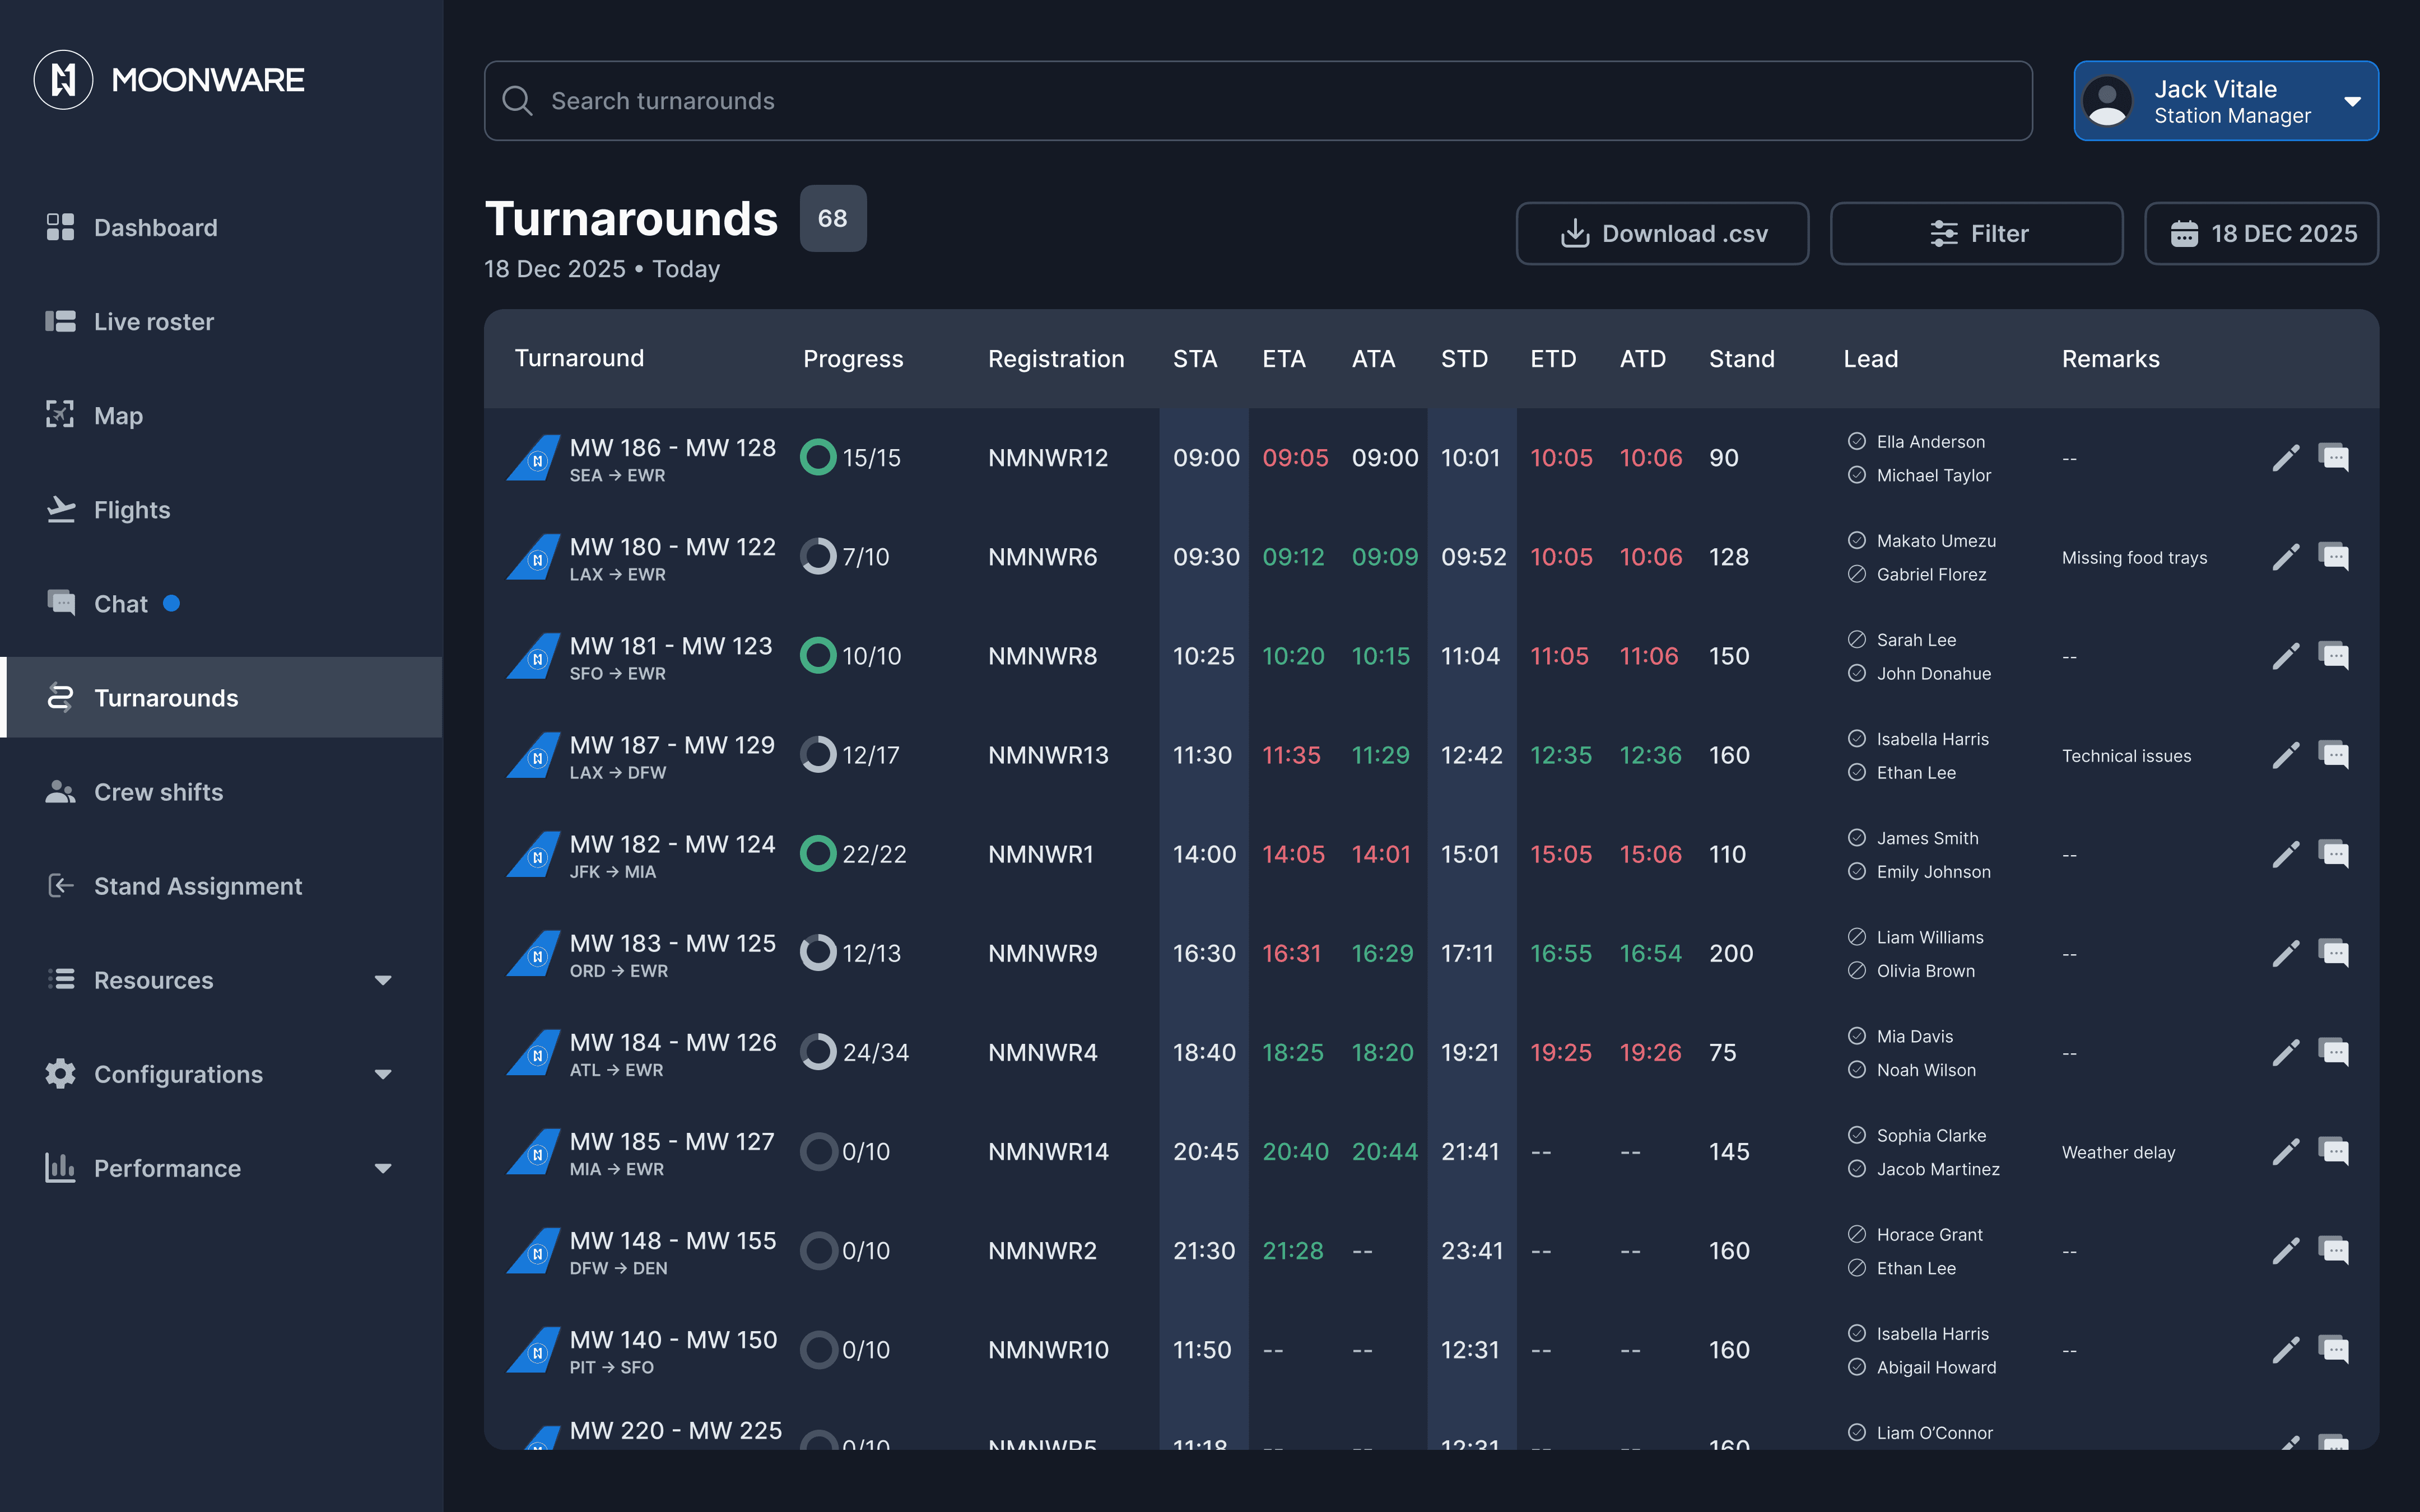Screen dimensions: 2420x1512
Task: Click the Moonware logo icon
Action: click(63, 80)
